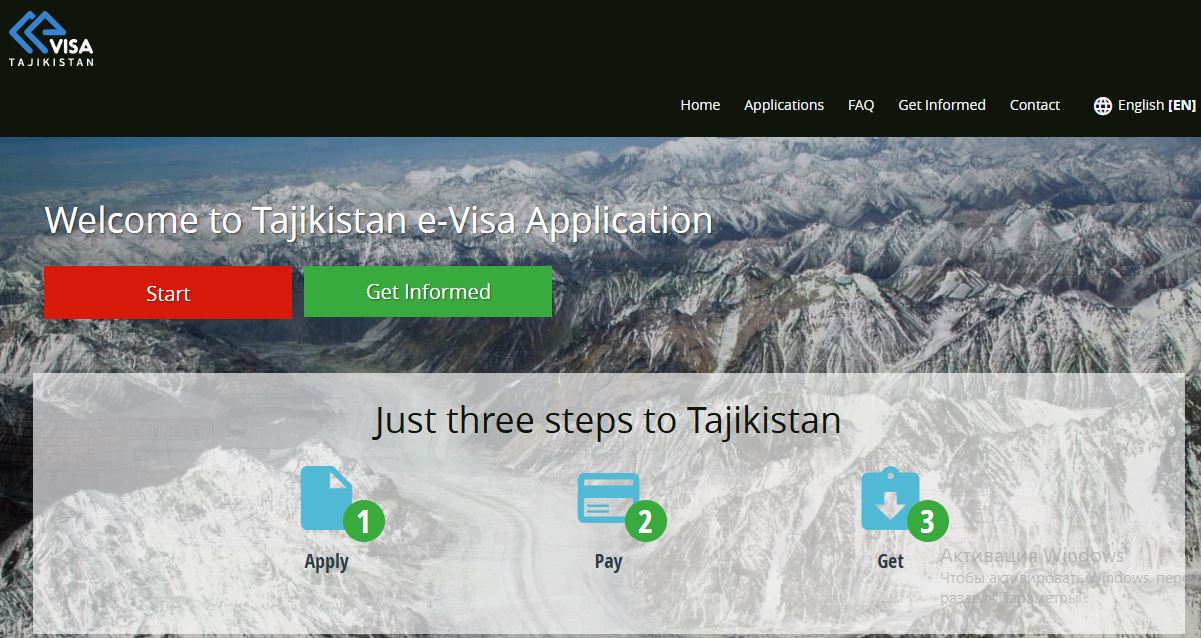Click the Pay credit card icon

click(608, 498)
